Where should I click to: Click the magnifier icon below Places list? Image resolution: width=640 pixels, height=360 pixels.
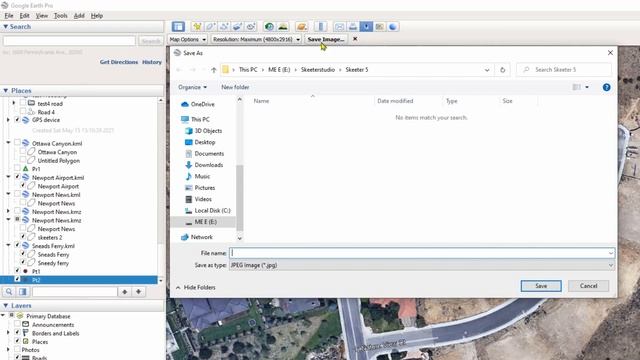9,292
